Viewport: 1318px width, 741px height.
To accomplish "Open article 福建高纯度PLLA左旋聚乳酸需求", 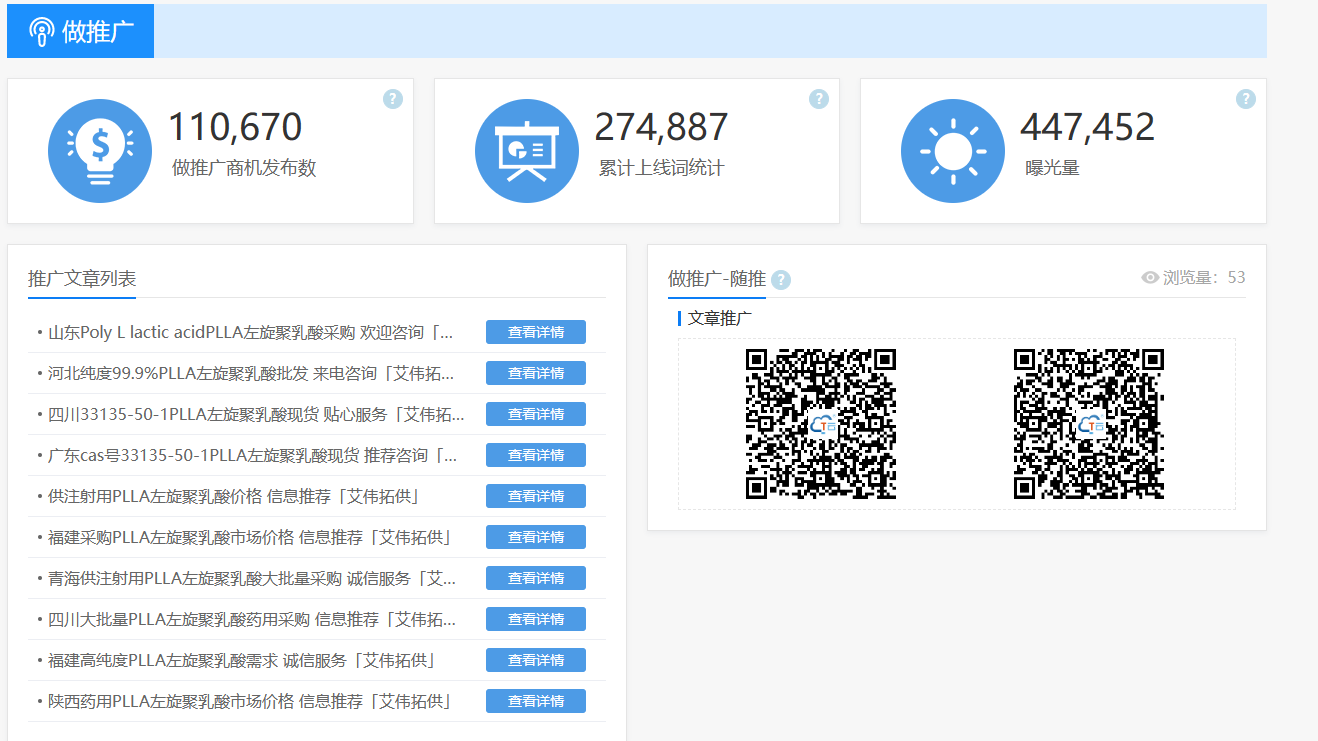I will (x=241, y=660).
